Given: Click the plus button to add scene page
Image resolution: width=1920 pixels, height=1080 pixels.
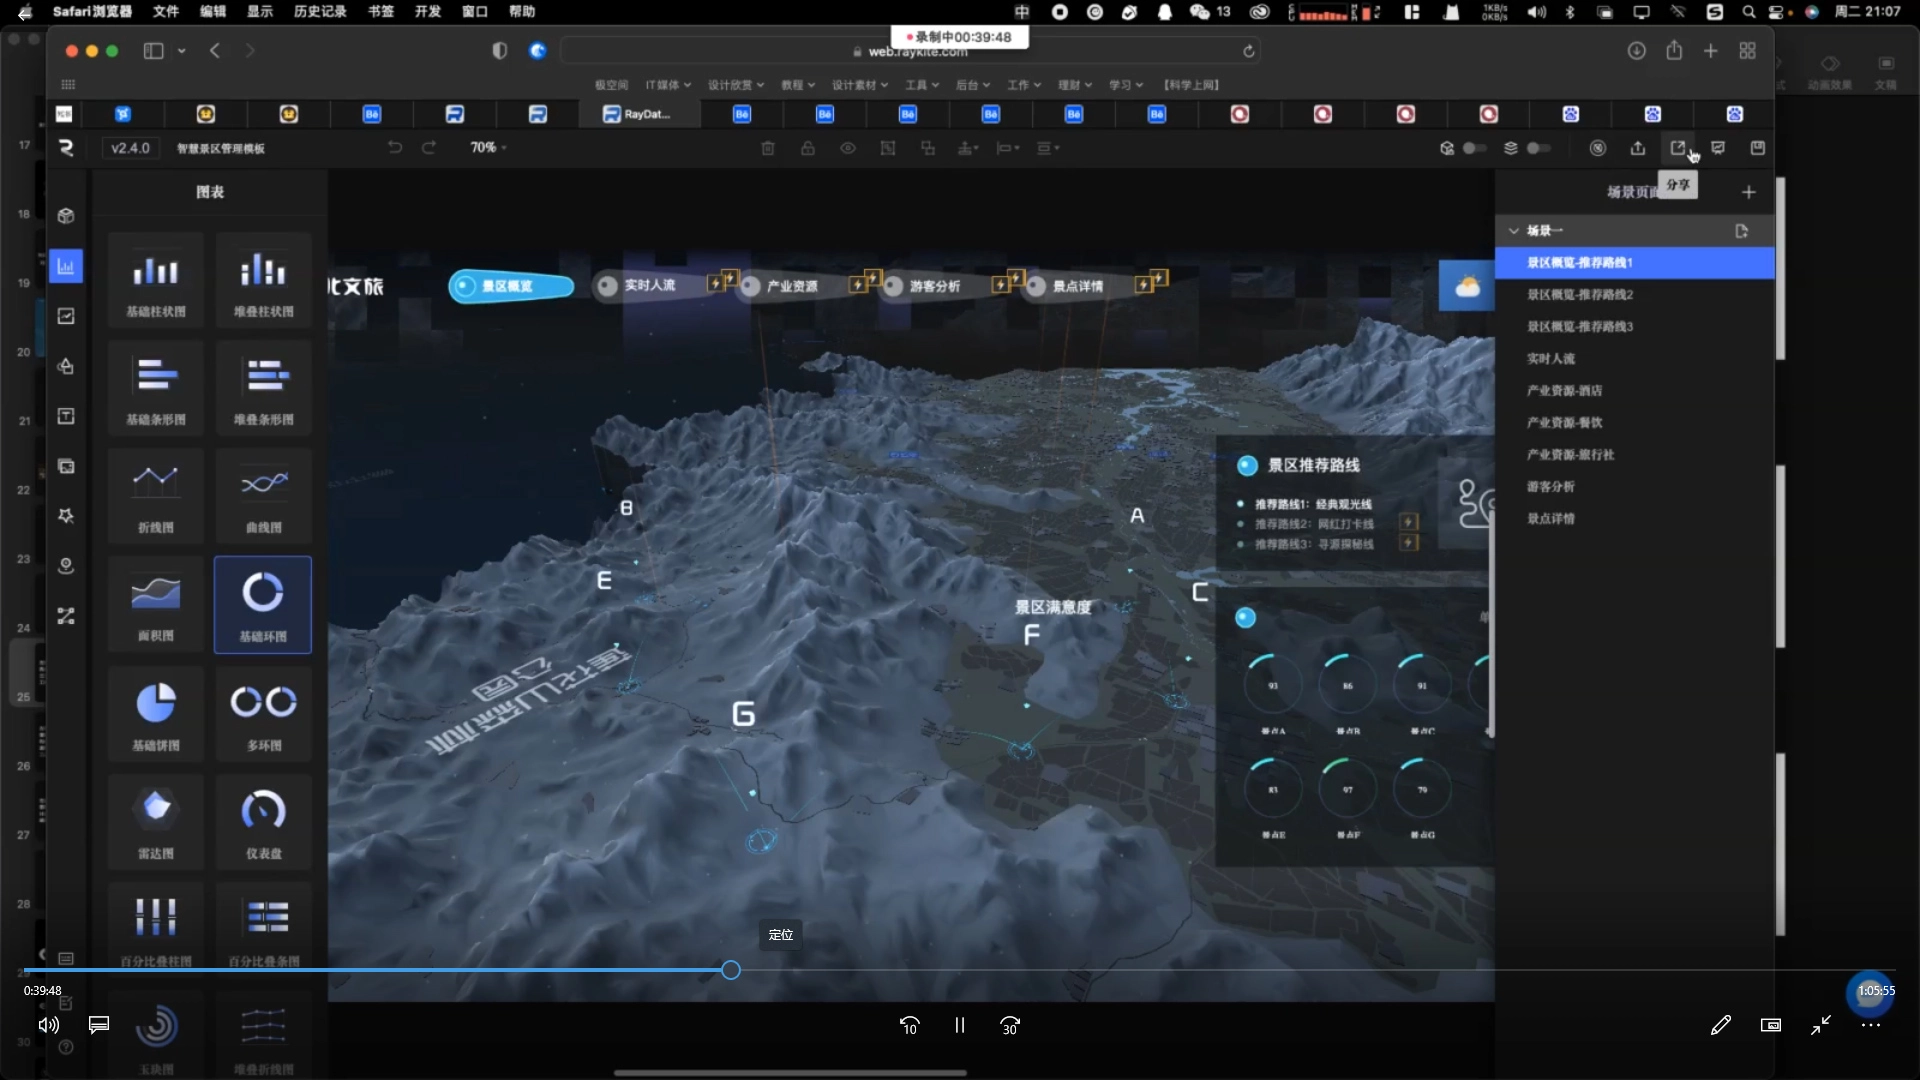Looking at the screenshot, I should click(x=1748, y=192).
